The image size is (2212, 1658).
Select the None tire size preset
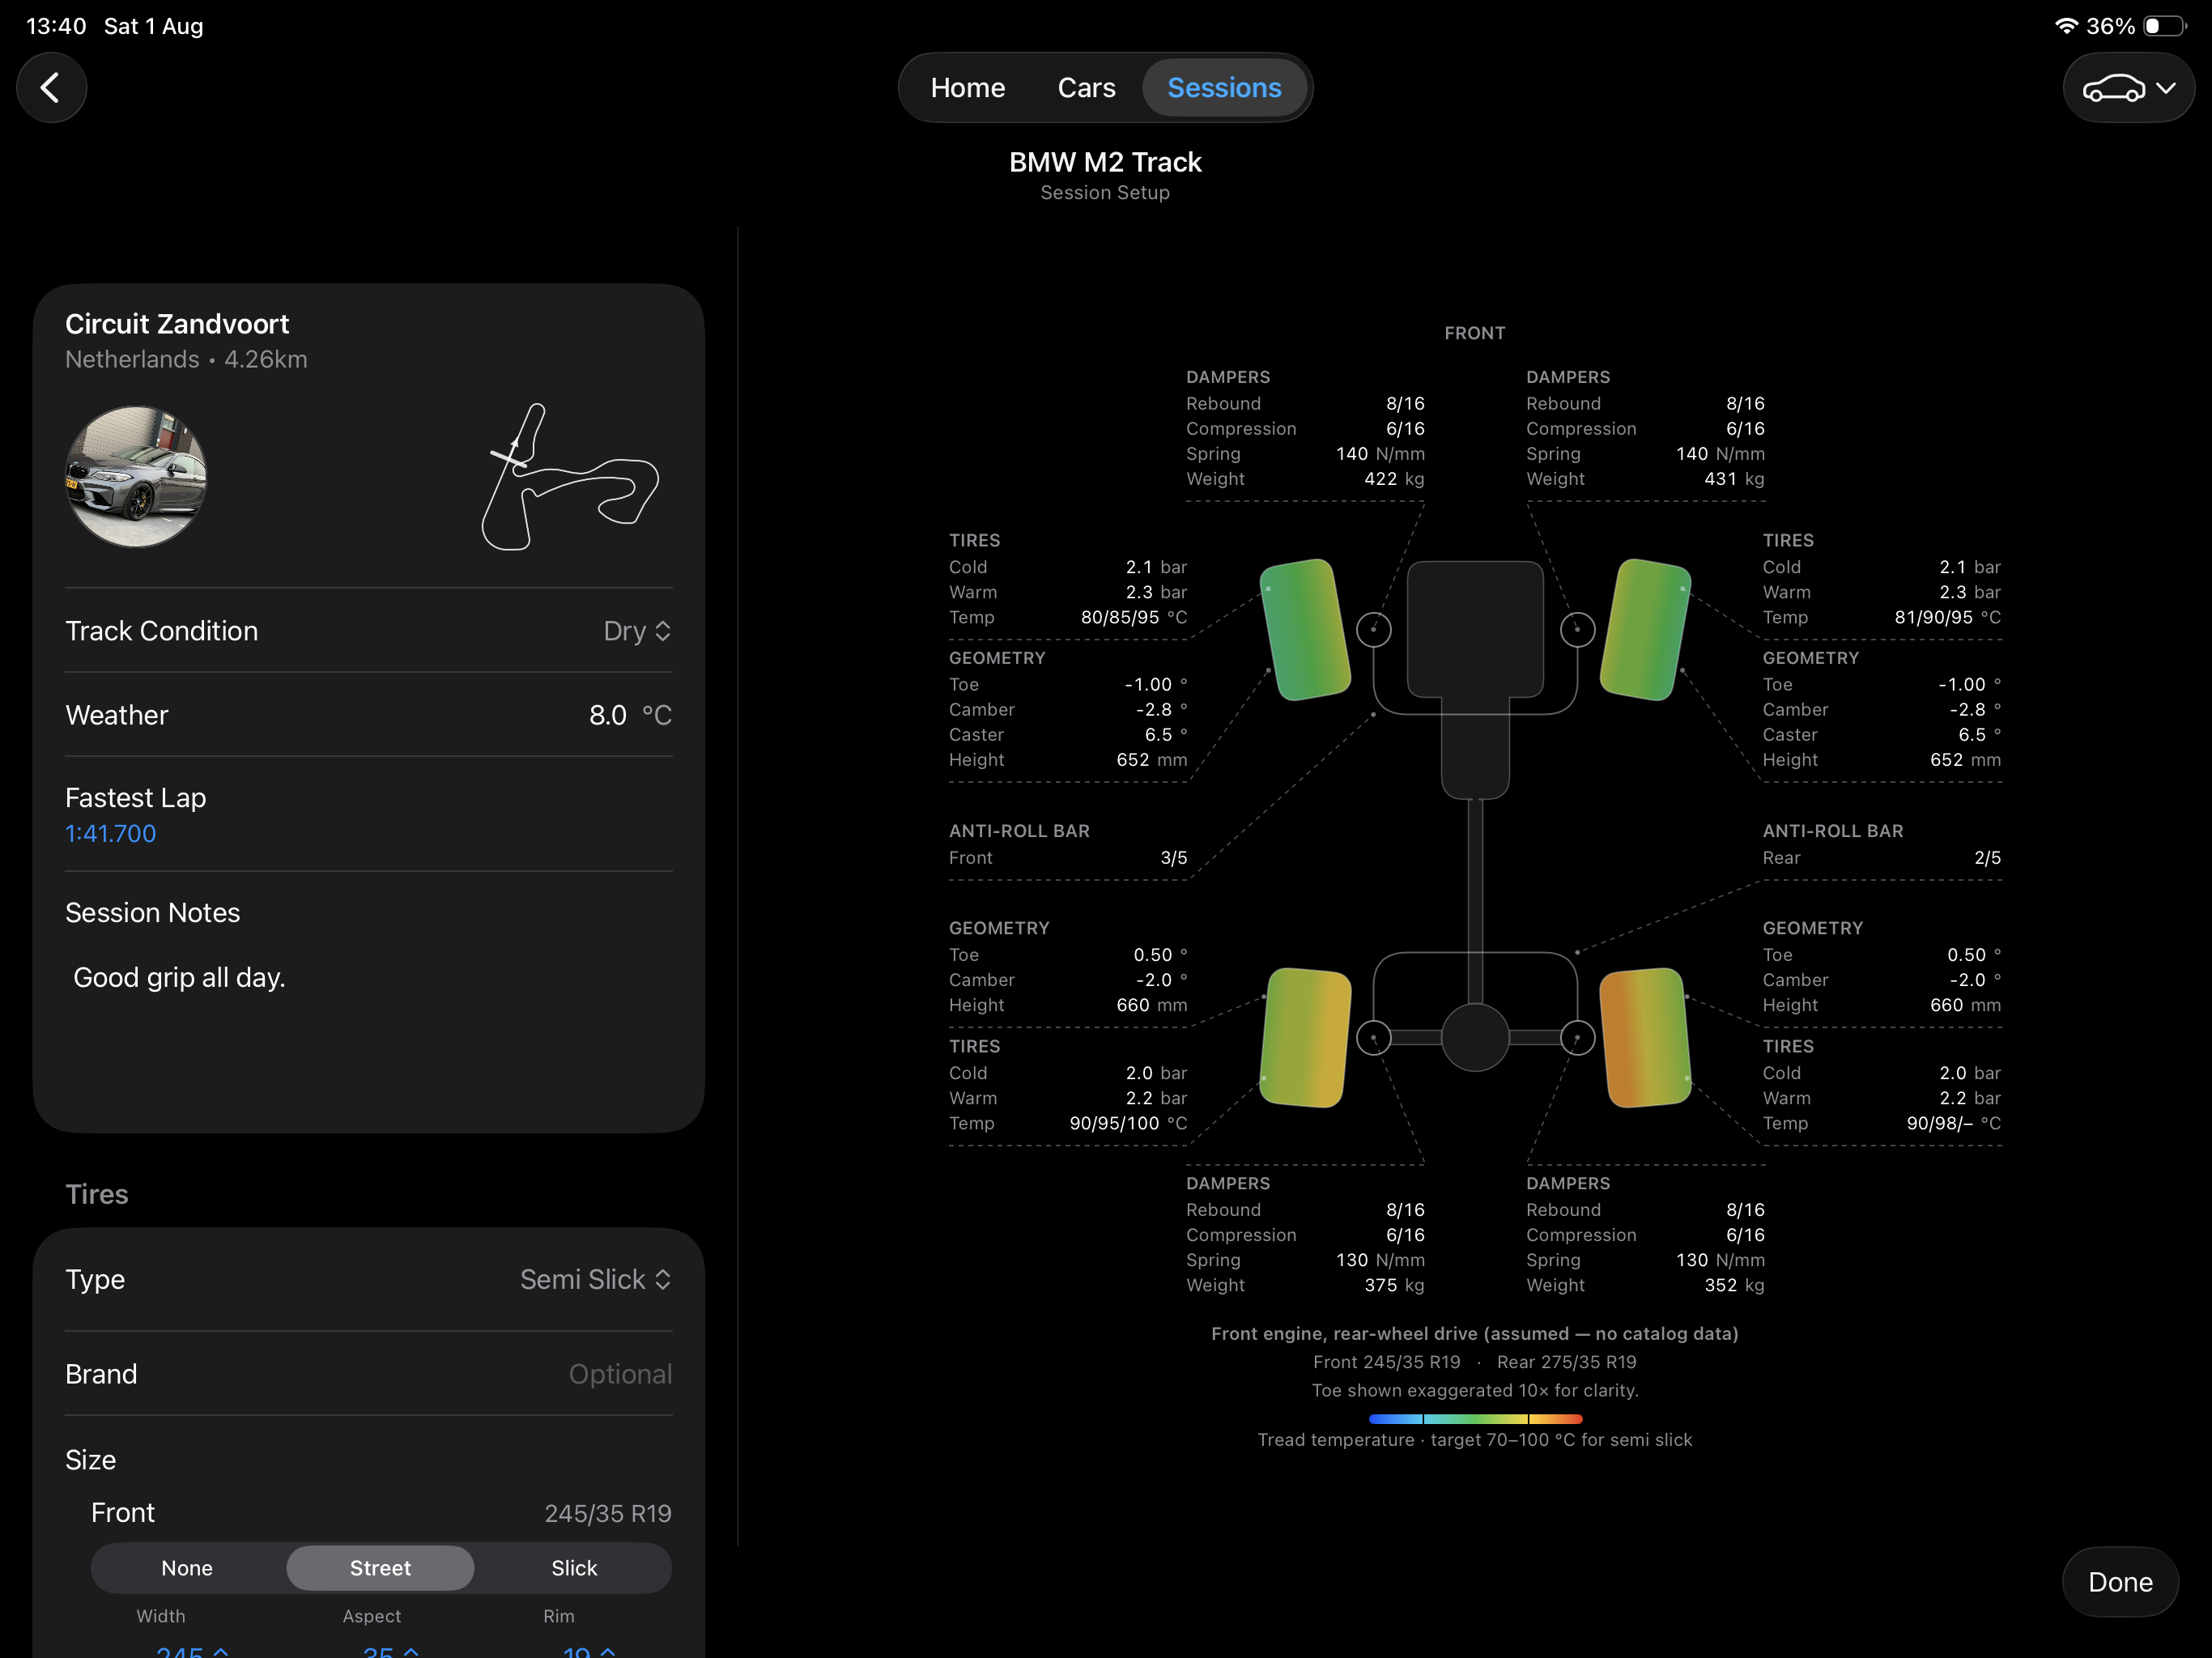pyautogui.click(x=187, y=1568)
